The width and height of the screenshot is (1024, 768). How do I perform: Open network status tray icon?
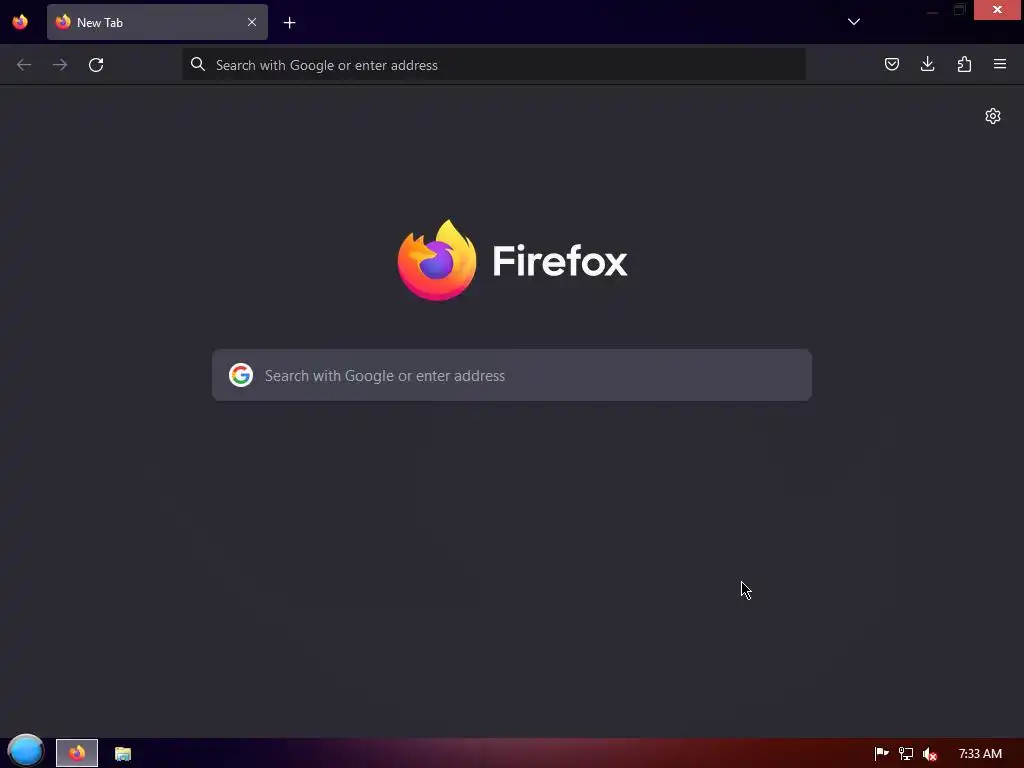click(x=906, y=754)
